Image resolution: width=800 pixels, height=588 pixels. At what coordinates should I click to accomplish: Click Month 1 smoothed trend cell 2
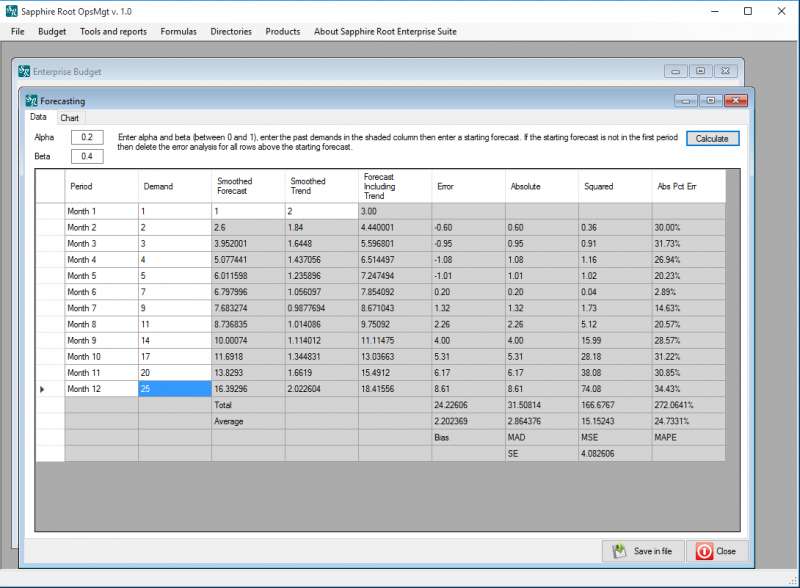pos(322,211)
